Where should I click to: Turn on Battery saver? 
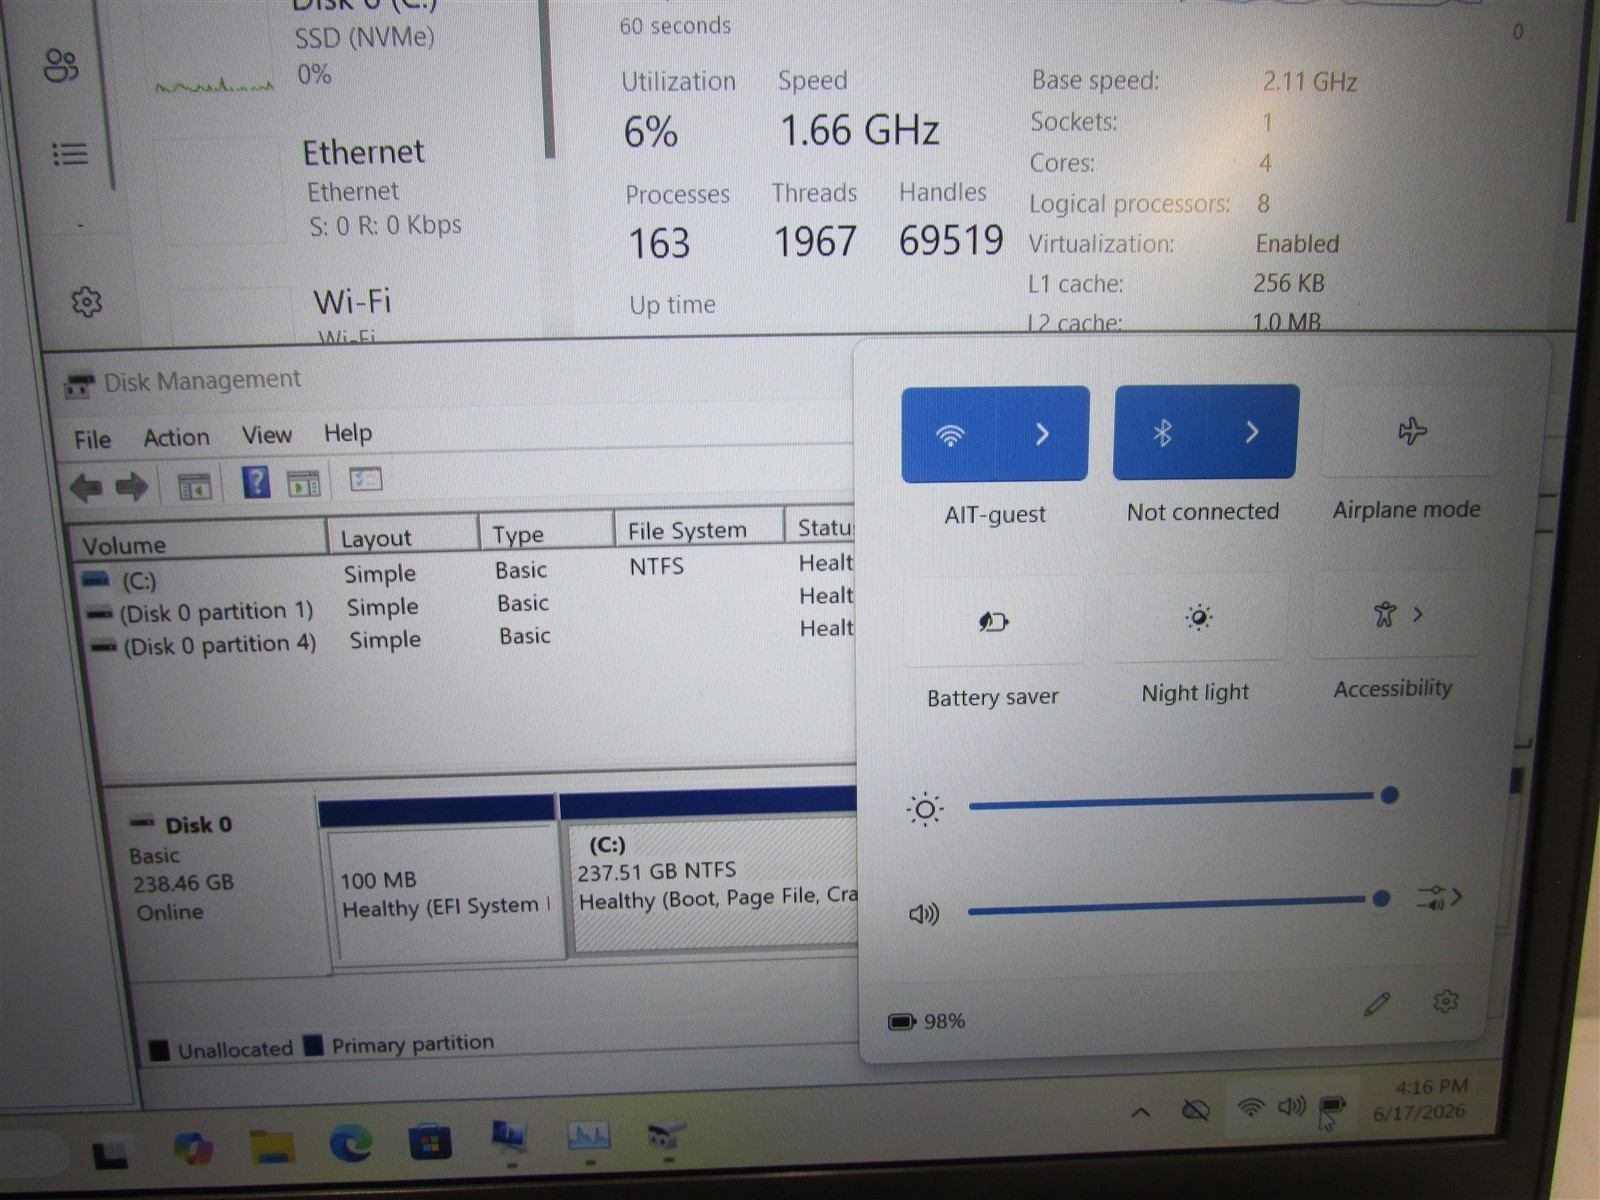point(993,621)
